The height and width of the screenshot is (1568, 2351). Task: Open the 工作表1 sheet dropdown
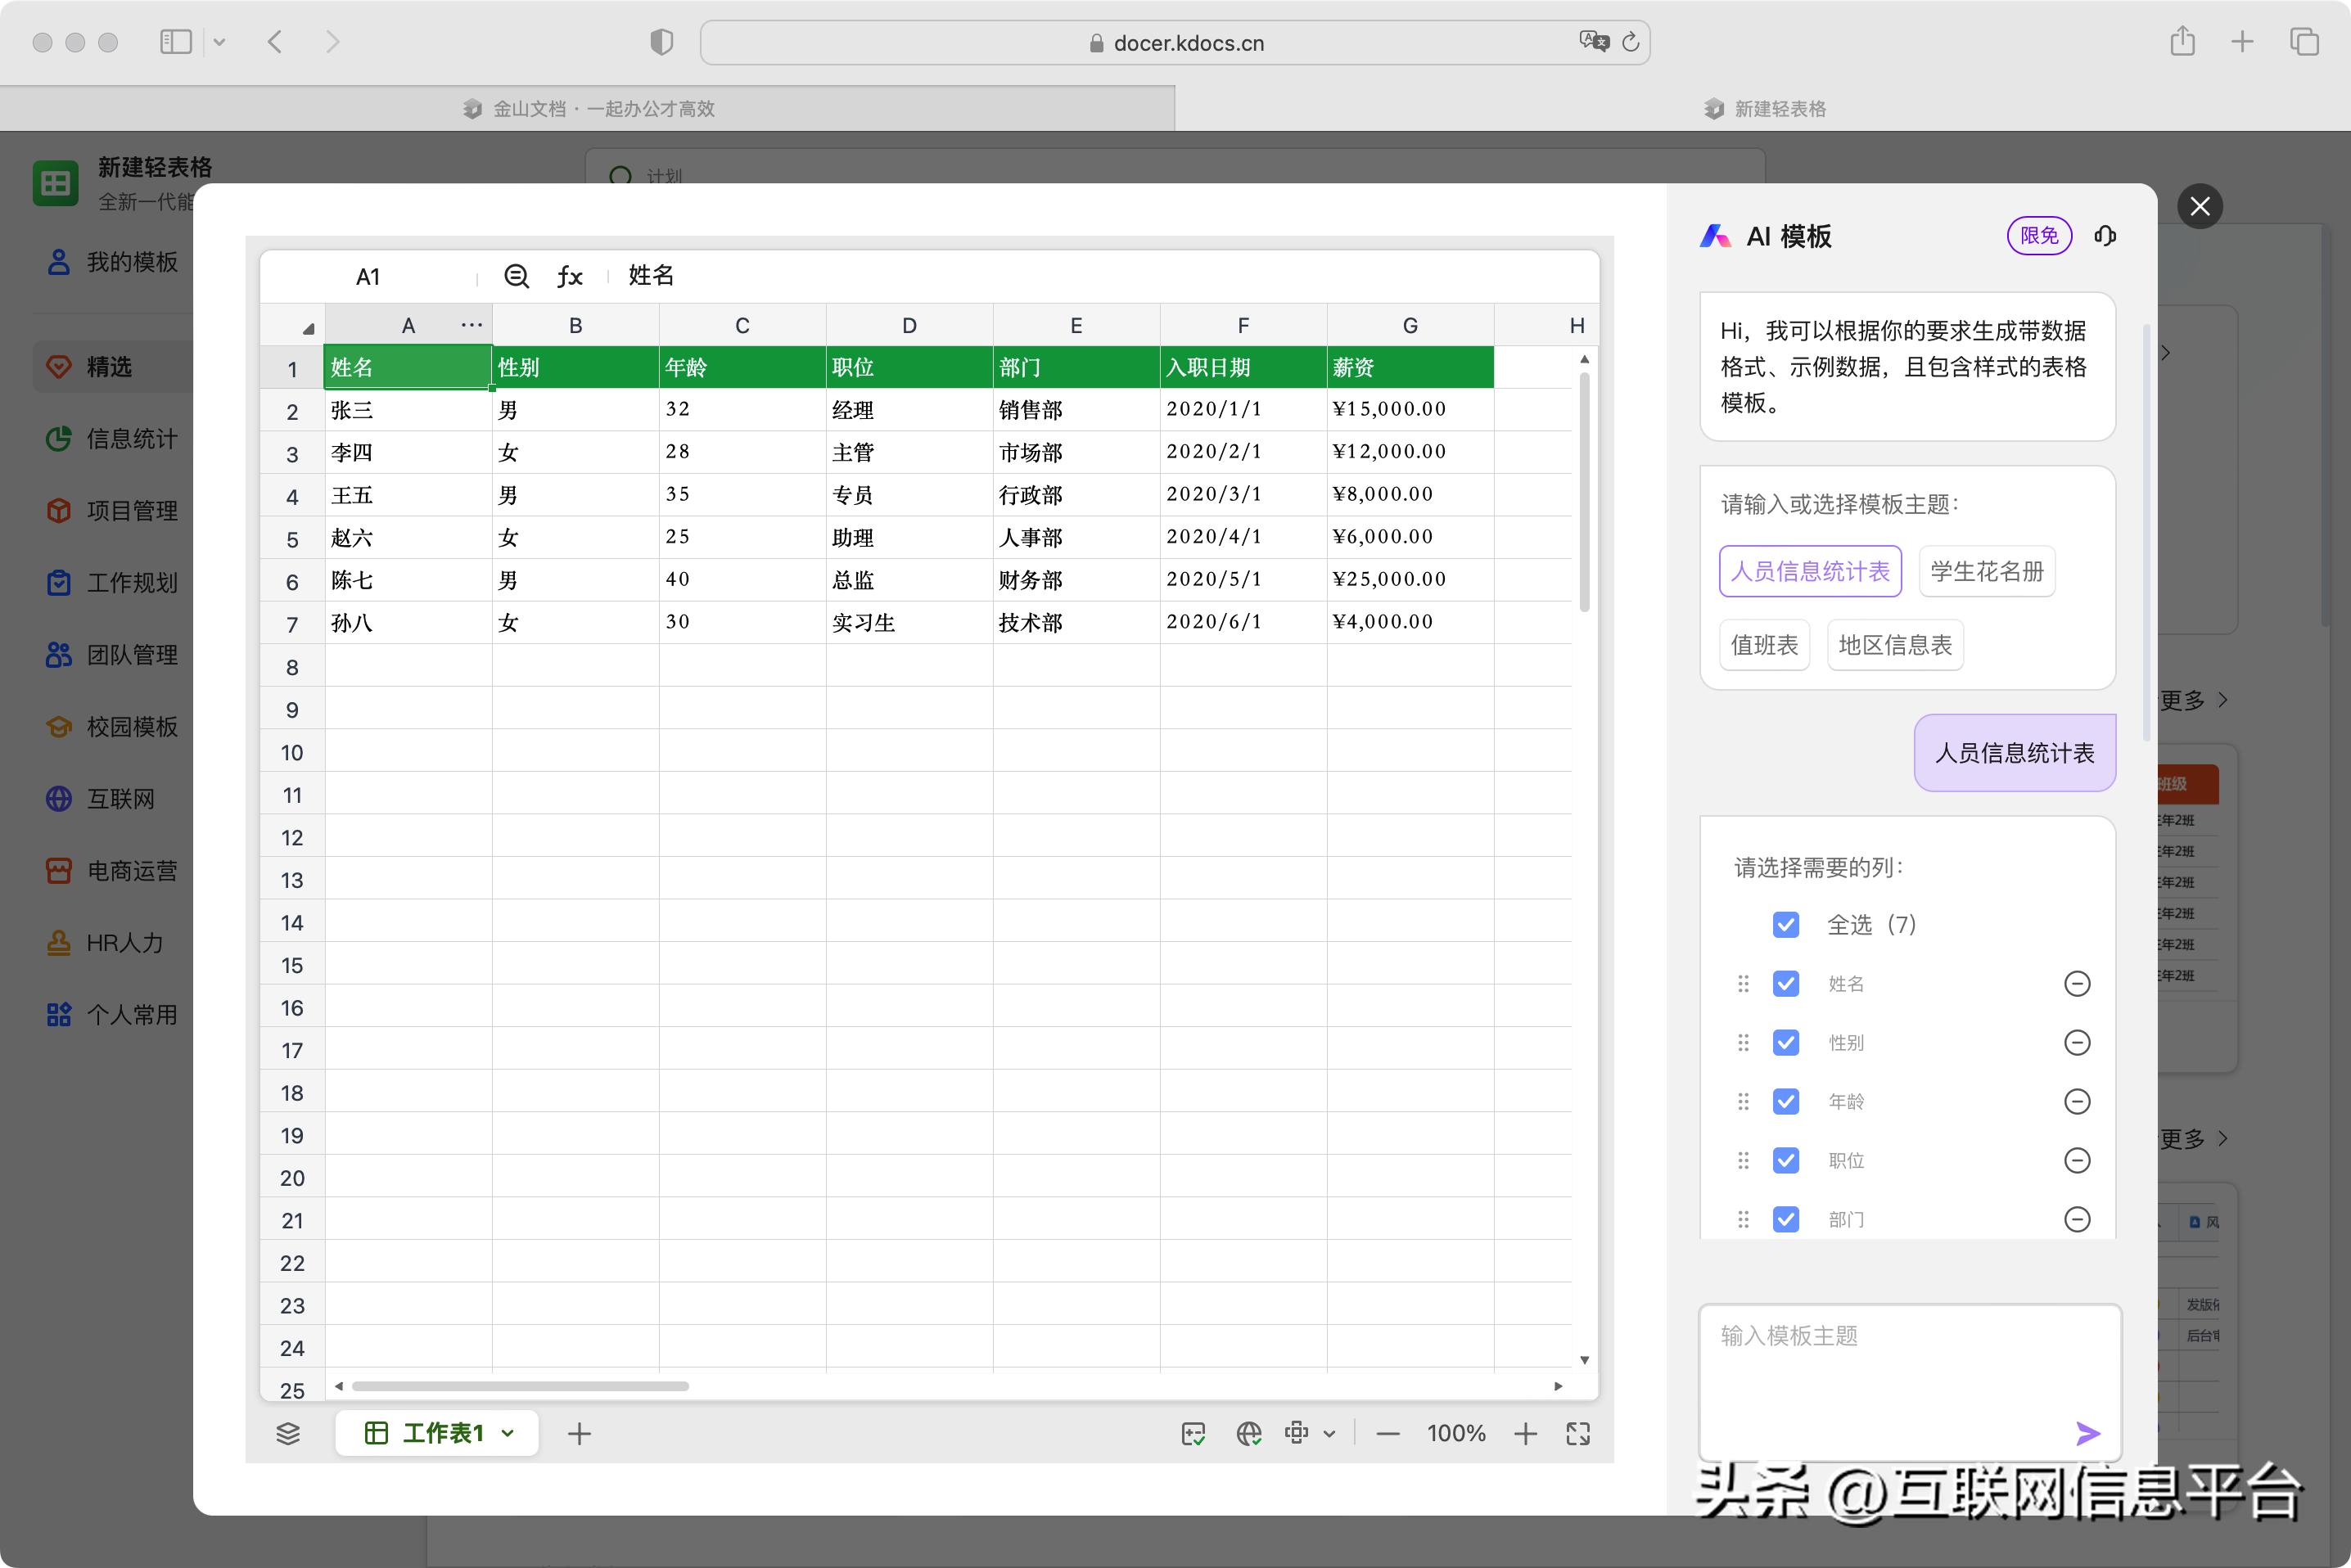click(509, 1433)
